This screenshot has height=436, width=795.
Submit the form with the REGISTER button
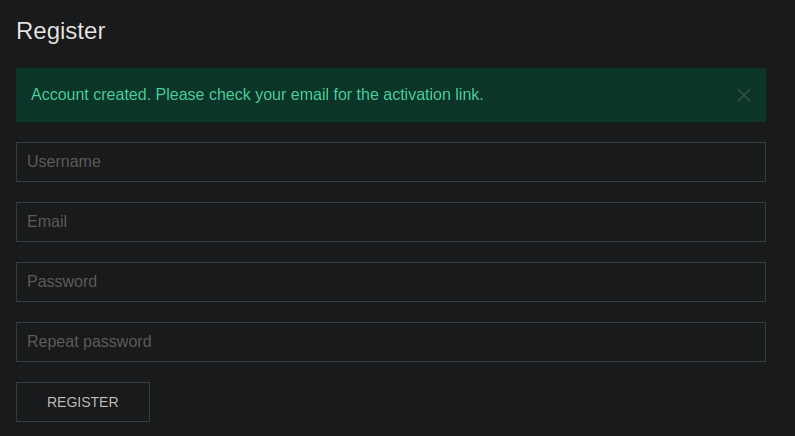83,402
